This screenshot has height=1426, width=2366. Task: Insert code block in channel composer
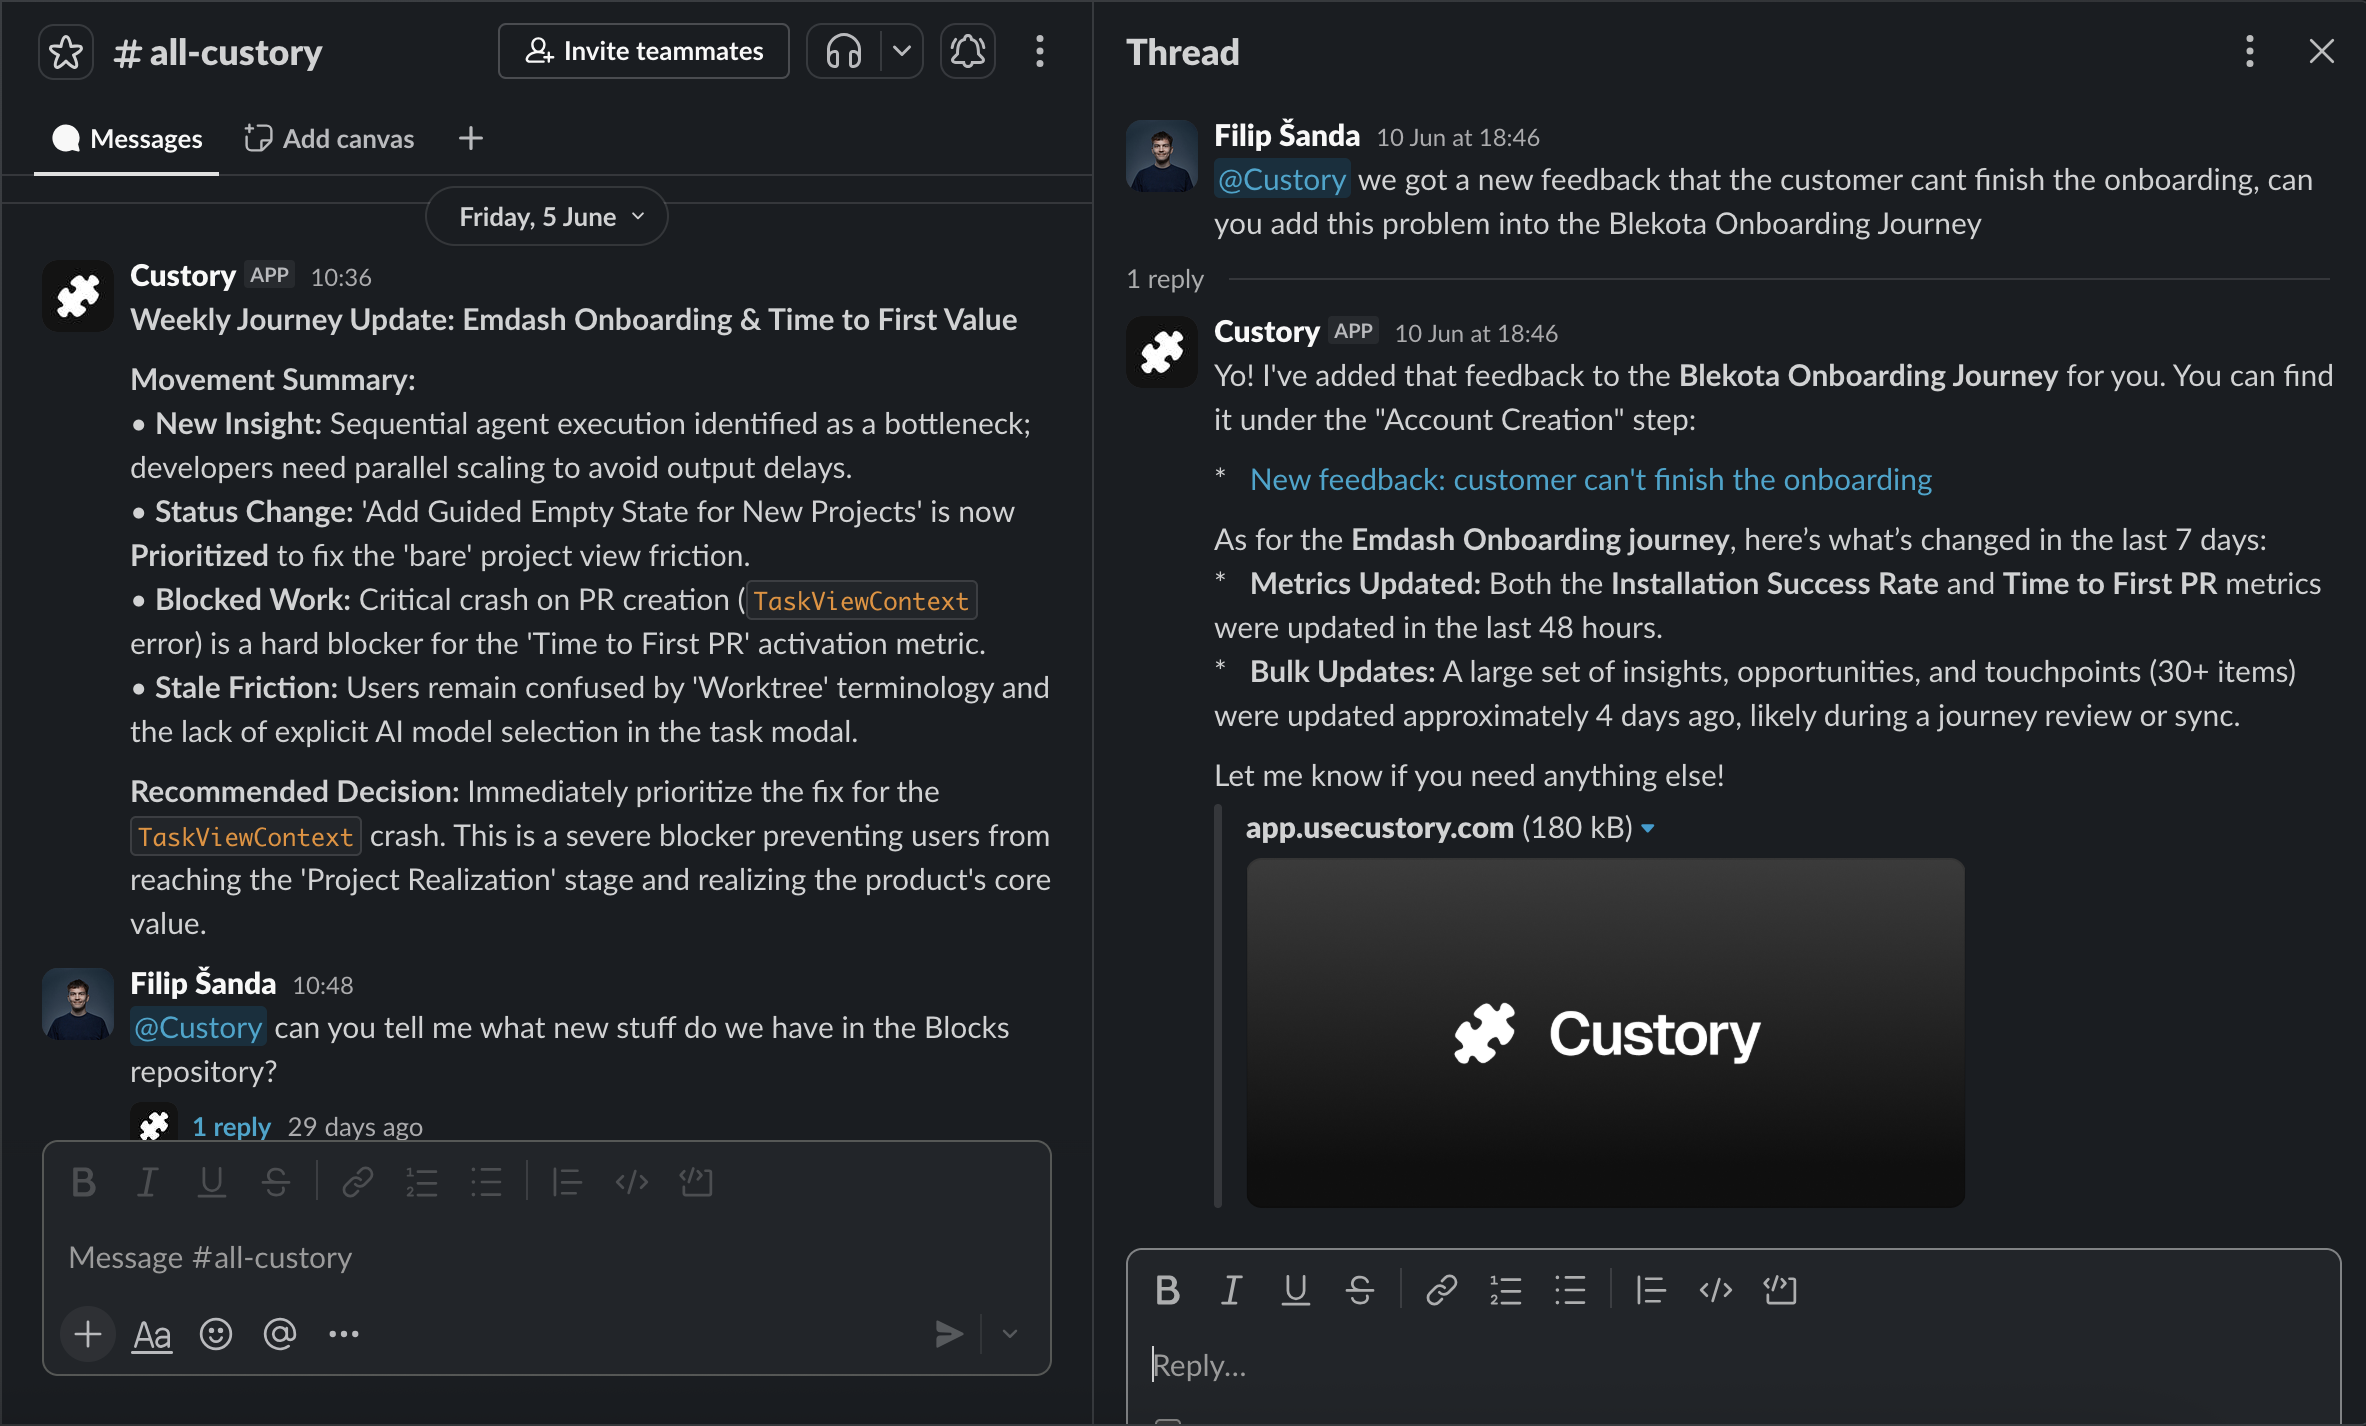pos(696,1183)
